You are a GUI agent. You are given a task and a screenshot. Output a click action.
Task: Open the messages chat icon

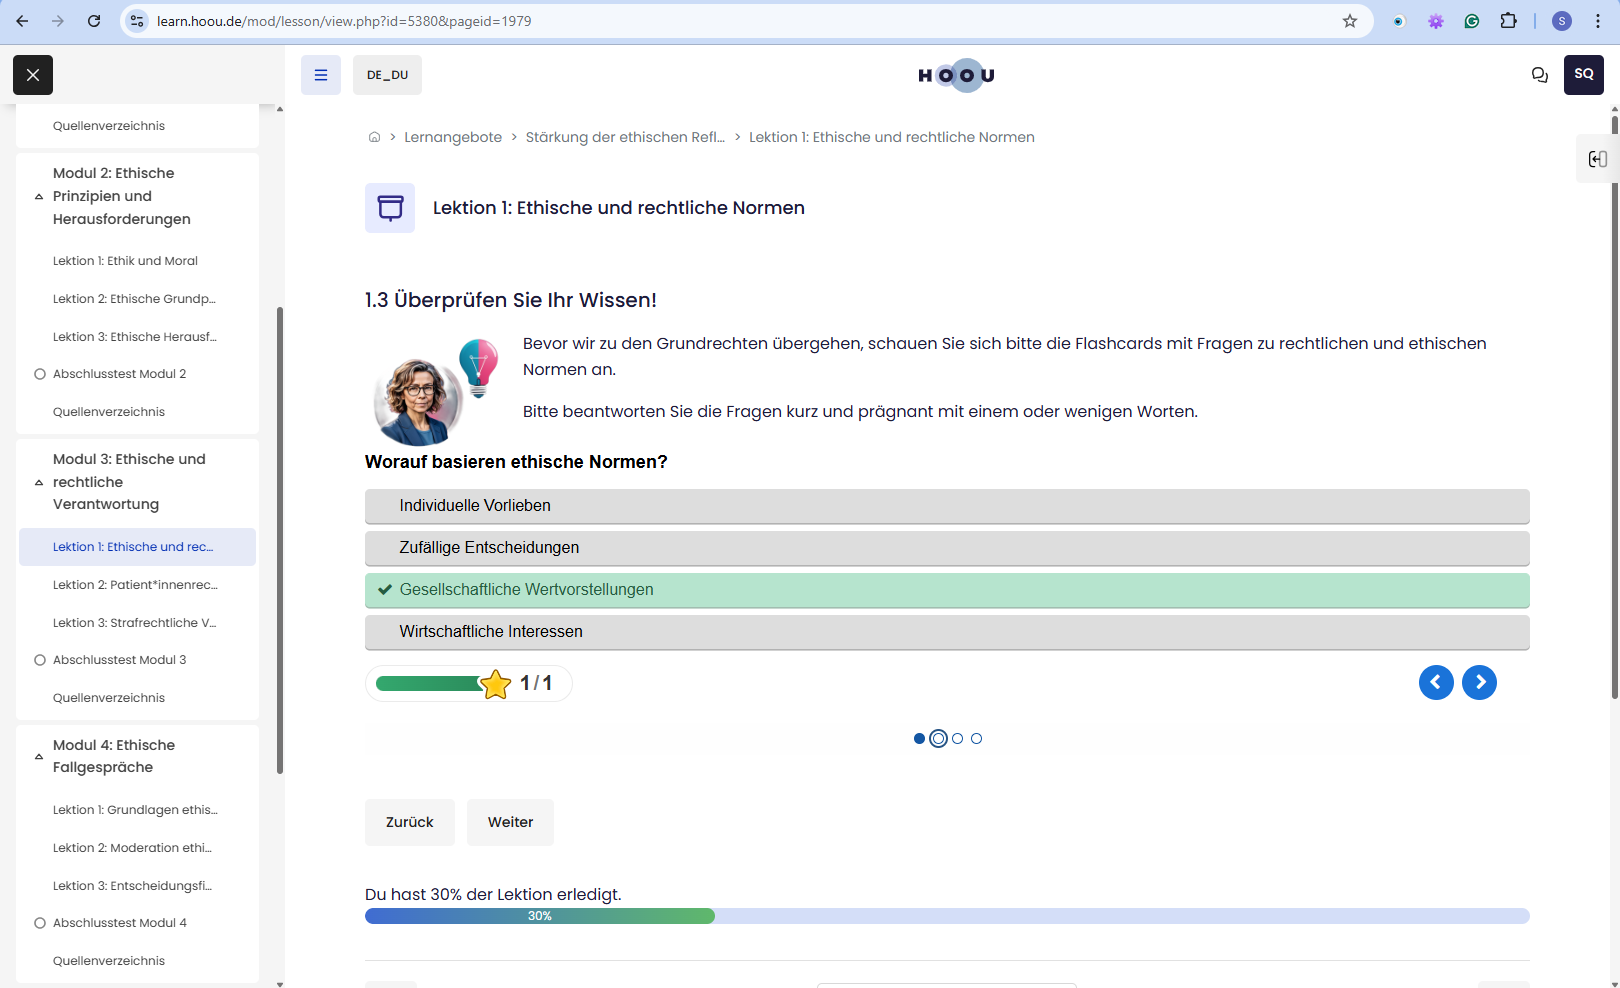1540,75
